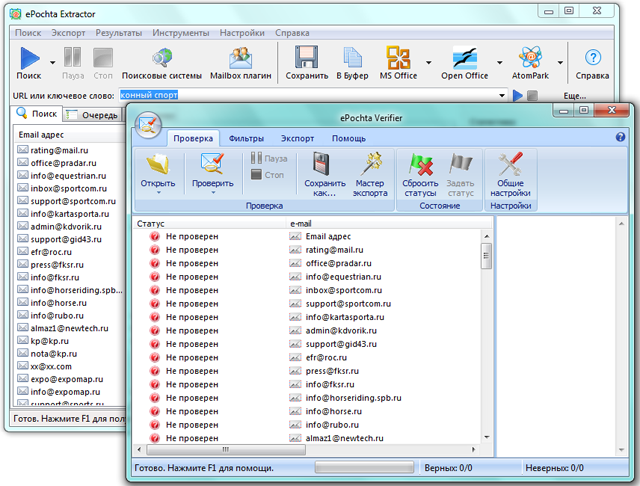
Task: Select almaz1@newtech.ru row in Verifier
Action: point(309,438)
